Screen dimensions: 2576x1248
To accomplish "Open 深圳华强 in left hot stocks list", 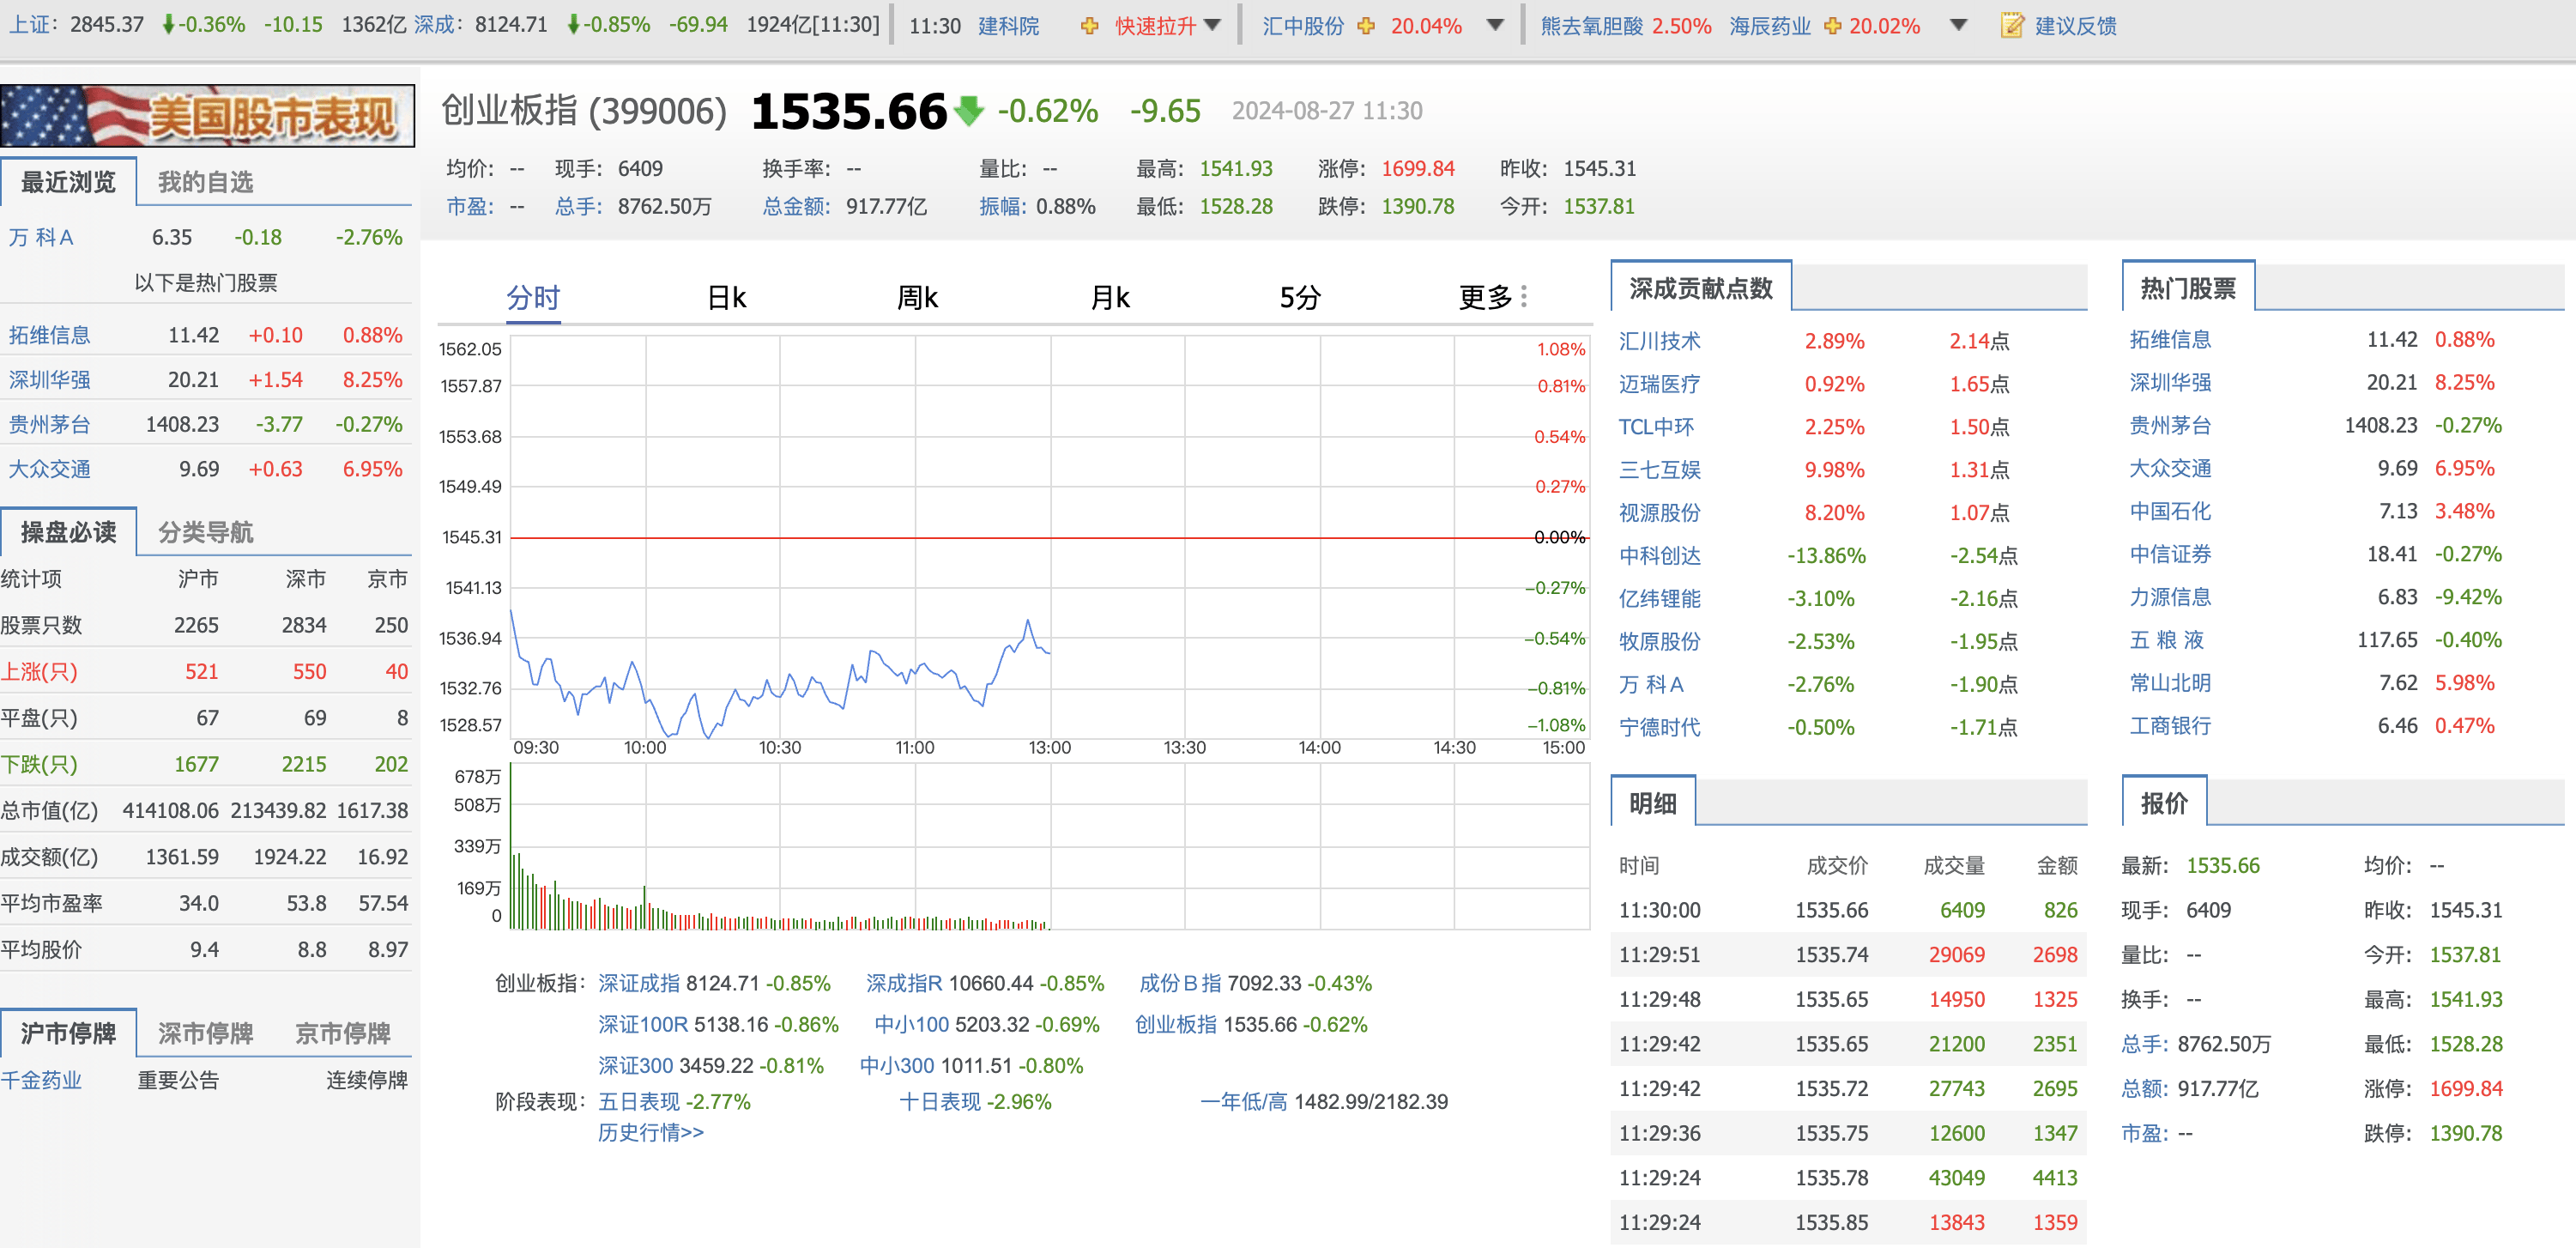I will click(49, 380).
